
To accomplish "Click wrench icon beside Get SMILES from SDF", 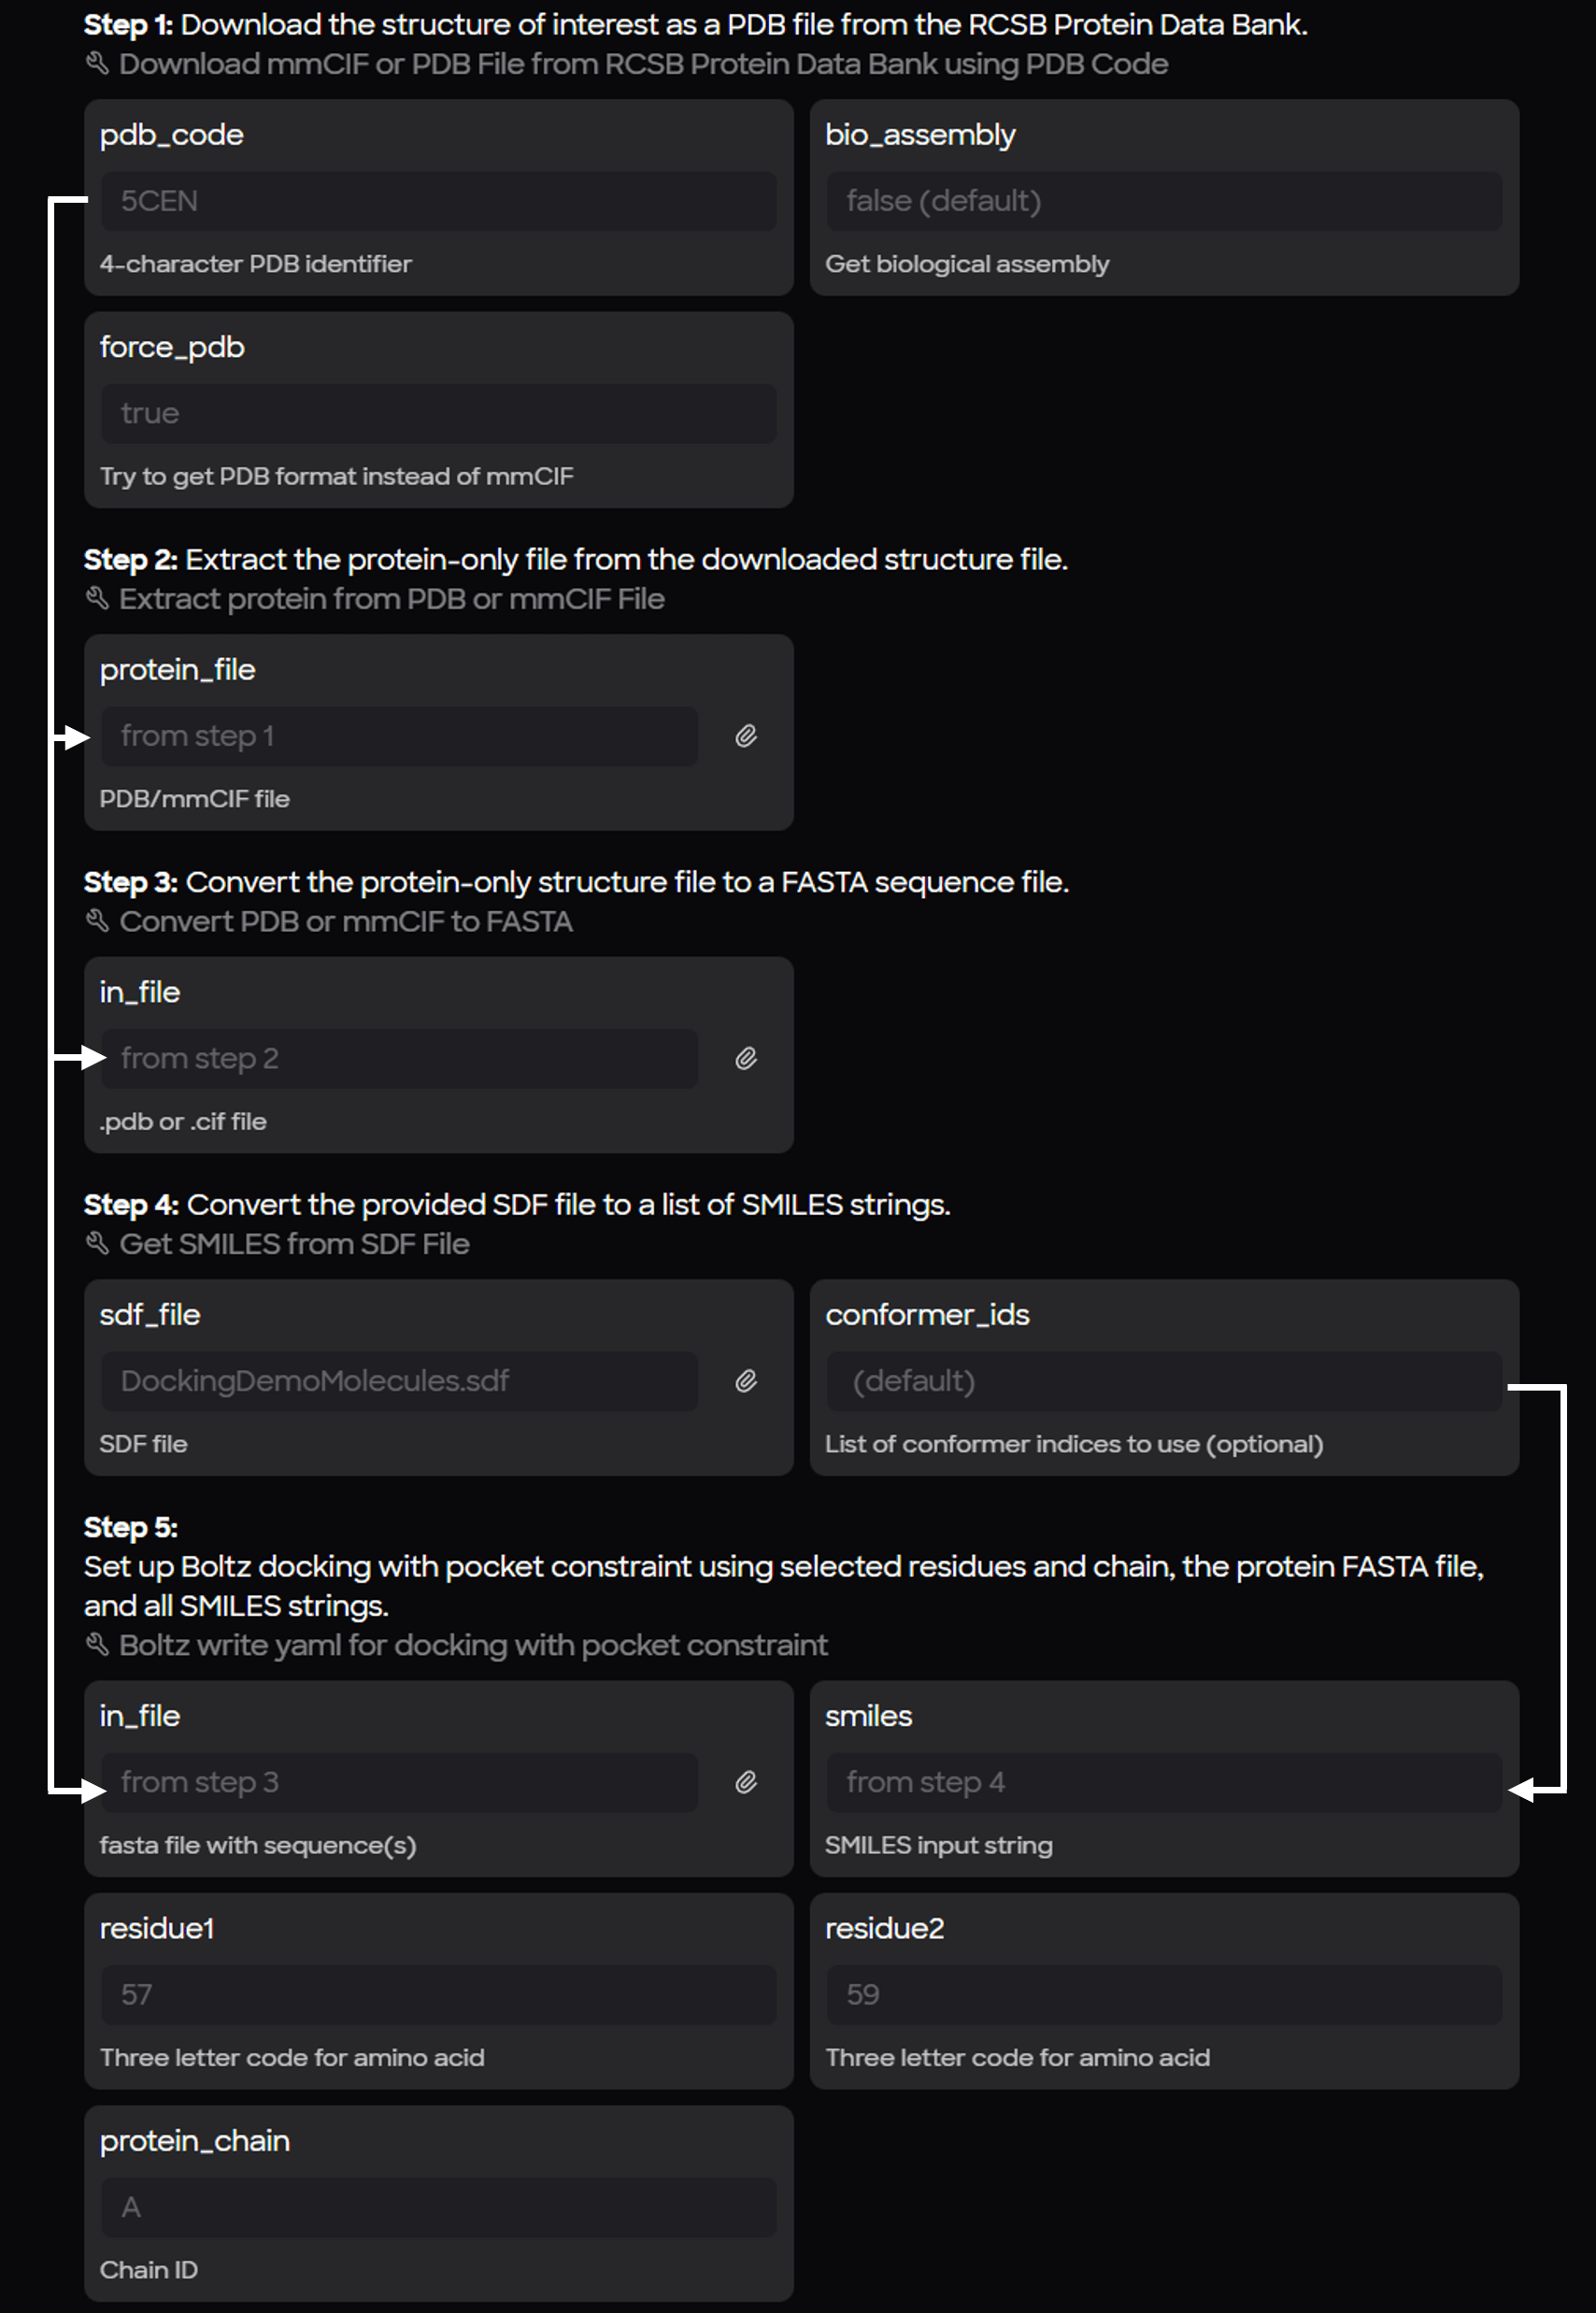I will [x=97, y=1243].
